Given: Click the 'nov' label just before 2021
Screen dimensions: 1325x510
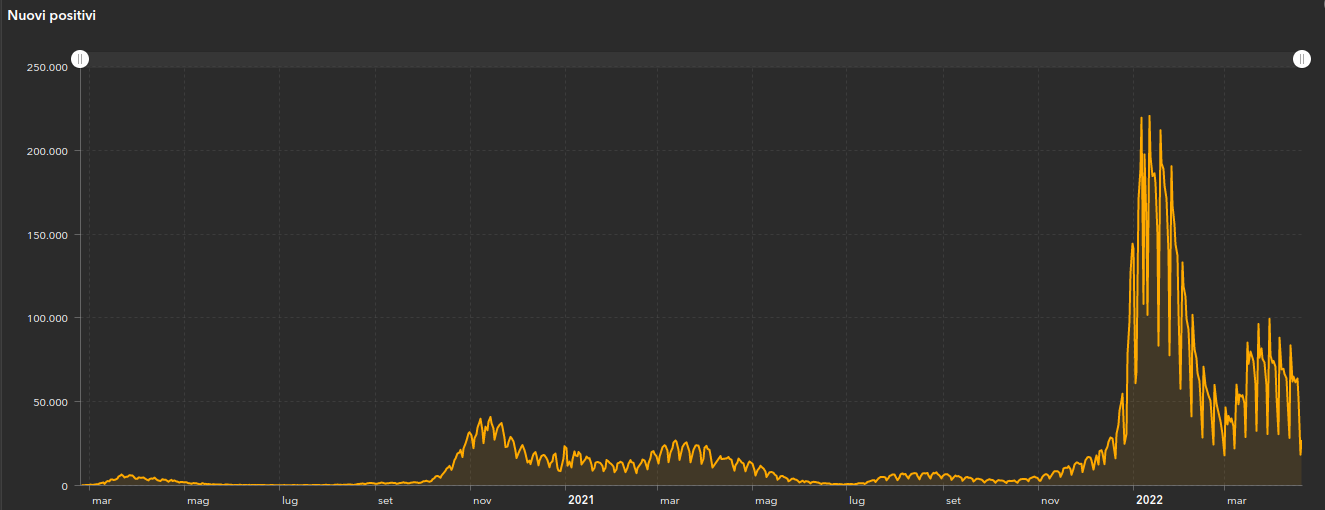Looking at the screenshot, I should [x=481, y=499].
